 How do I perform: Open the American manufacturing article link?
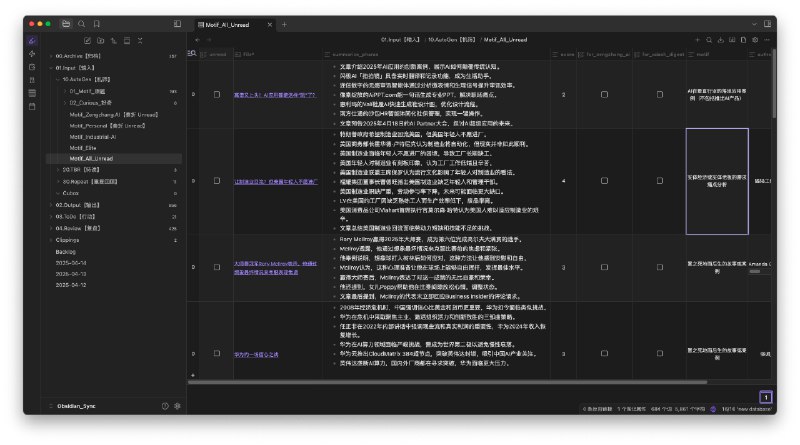coord(276,182)
